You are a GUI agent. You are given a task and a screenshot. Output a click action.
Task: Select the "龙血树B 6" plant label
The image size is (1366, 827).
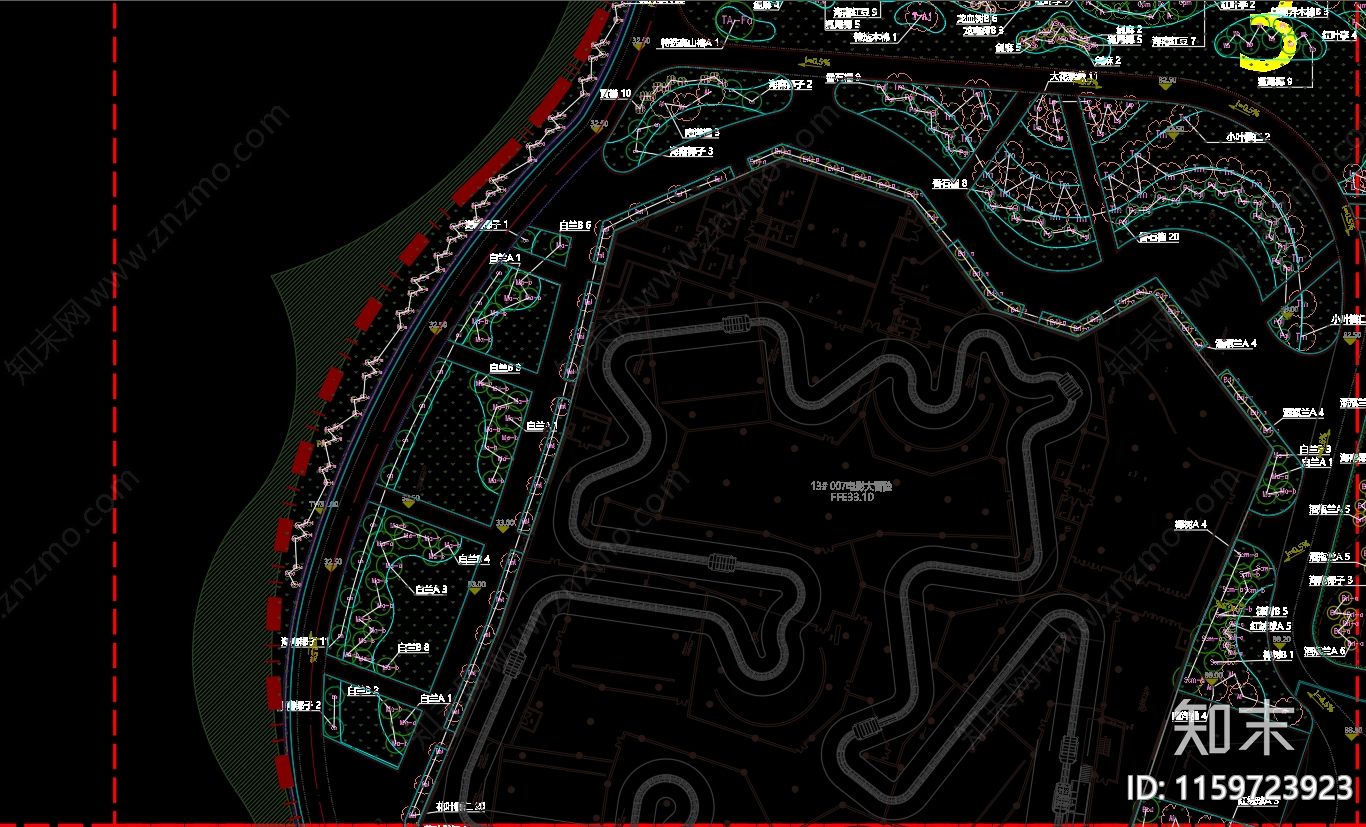[977, 19]
